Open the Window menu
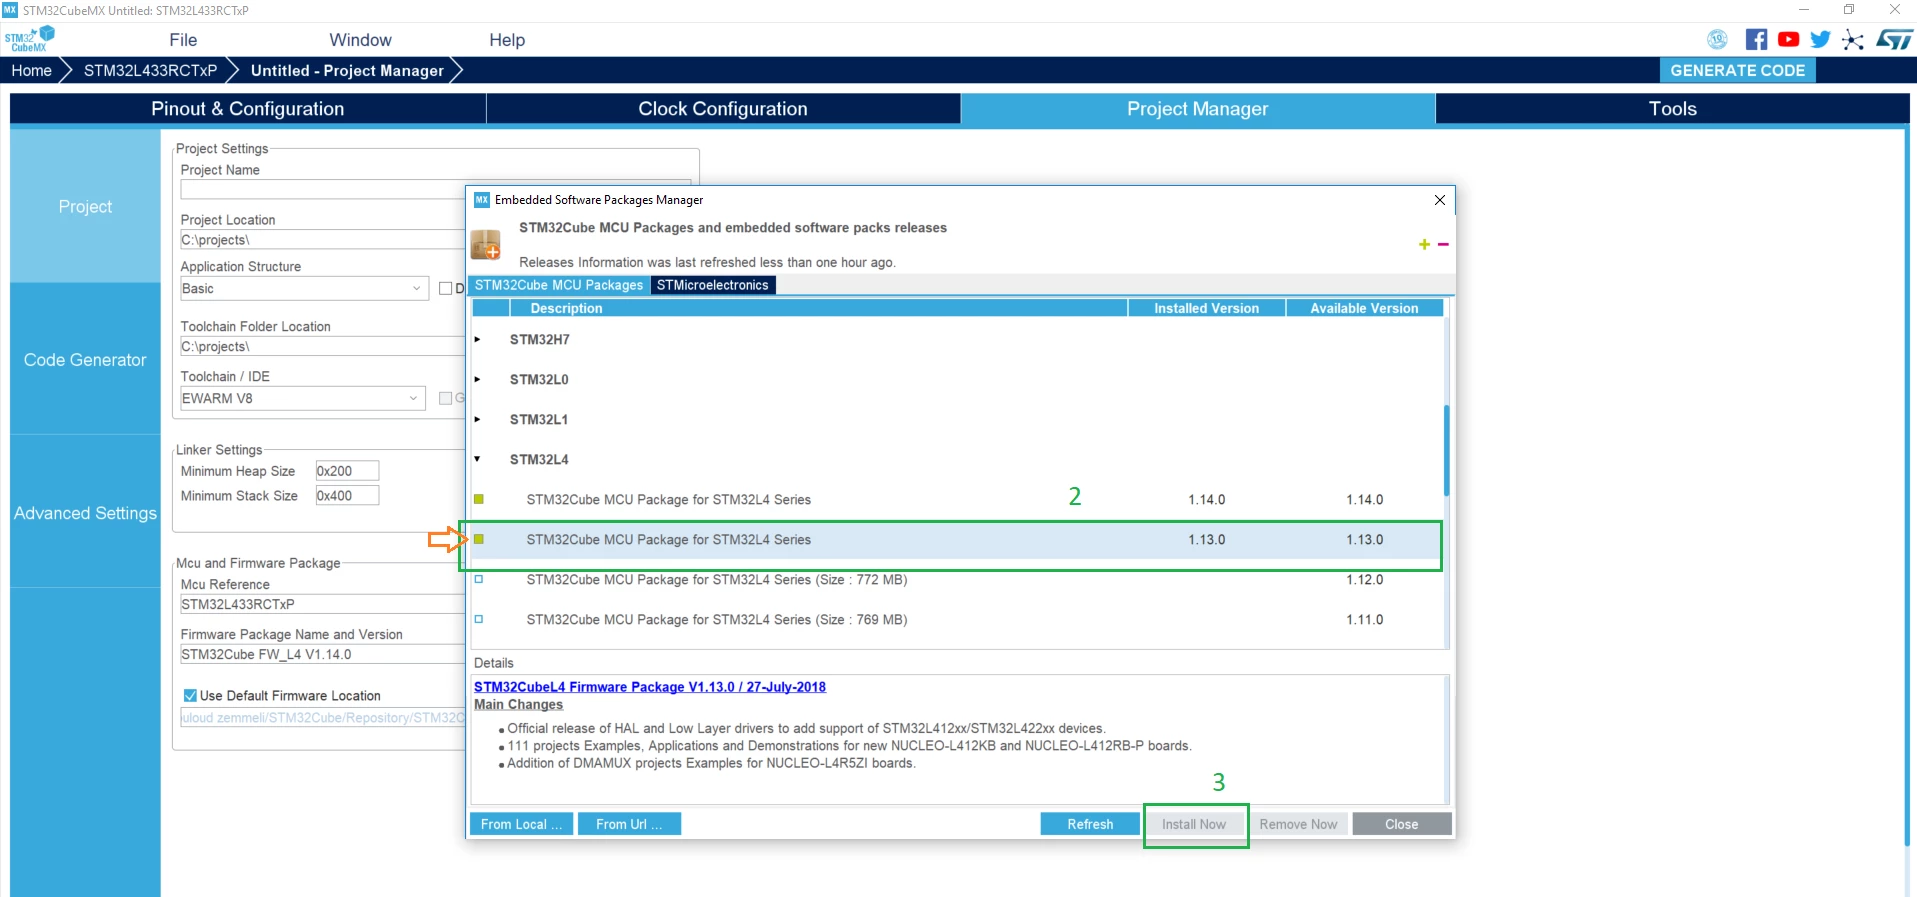1917x897 pixels. pyautogui.click(x=360, y=40)
